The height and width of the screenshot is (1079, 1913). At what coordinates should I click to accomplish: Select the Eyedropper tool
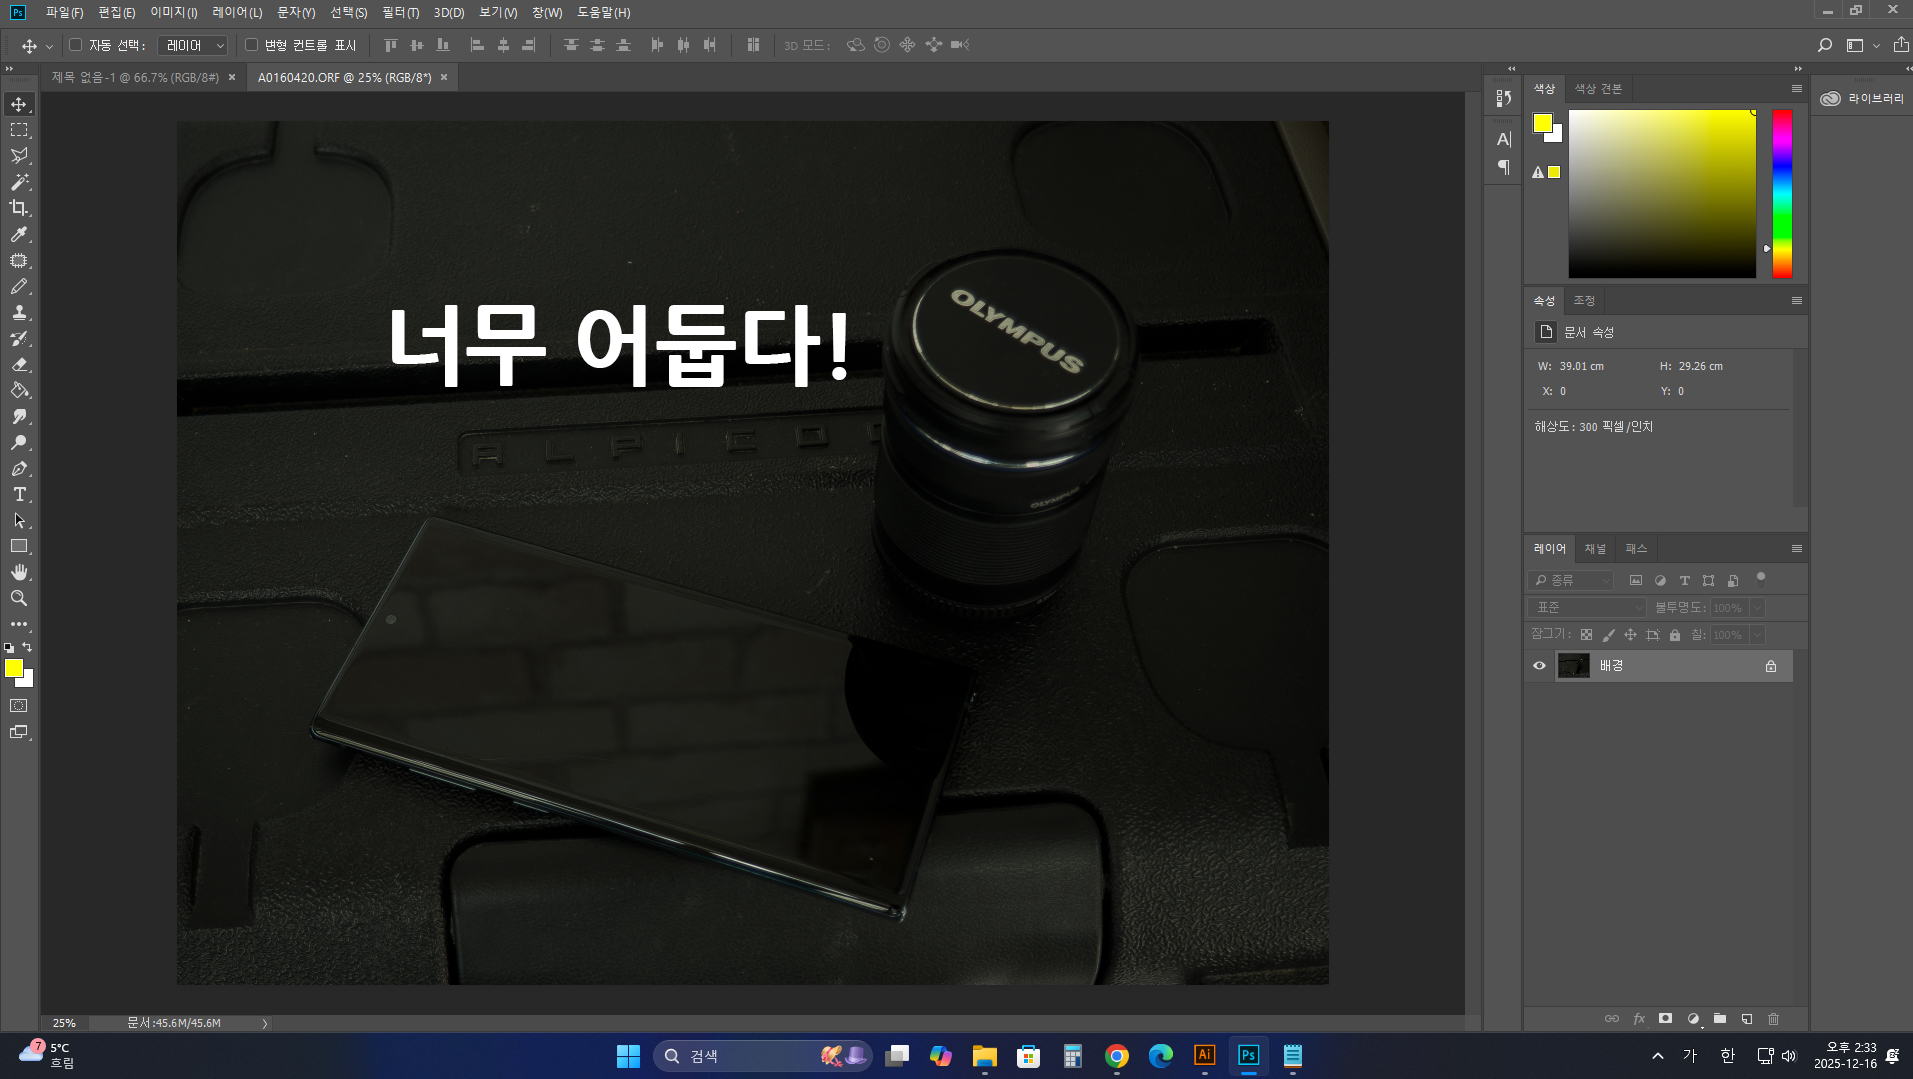click(x=19, y=234)
